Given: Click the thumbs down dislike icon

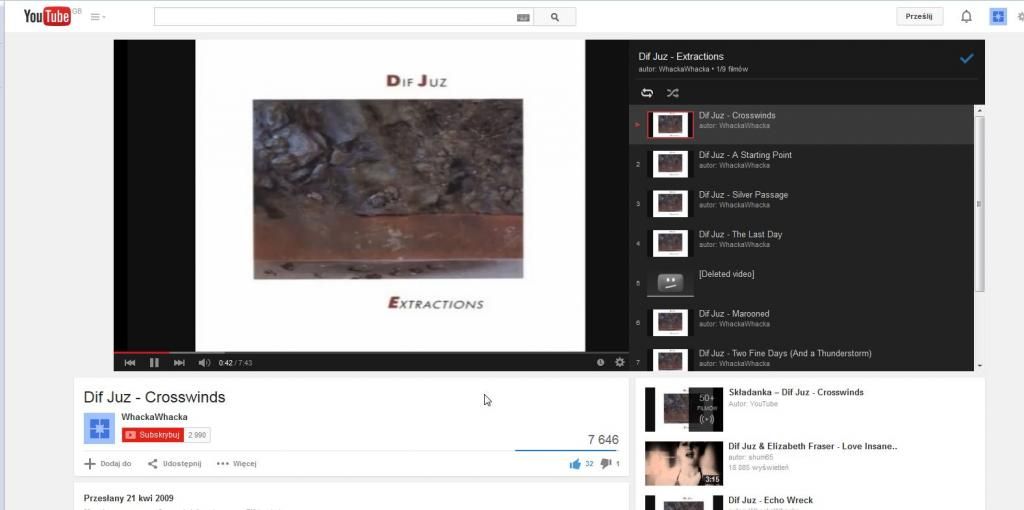Looking at the screenshot, I should pos(605,464).
